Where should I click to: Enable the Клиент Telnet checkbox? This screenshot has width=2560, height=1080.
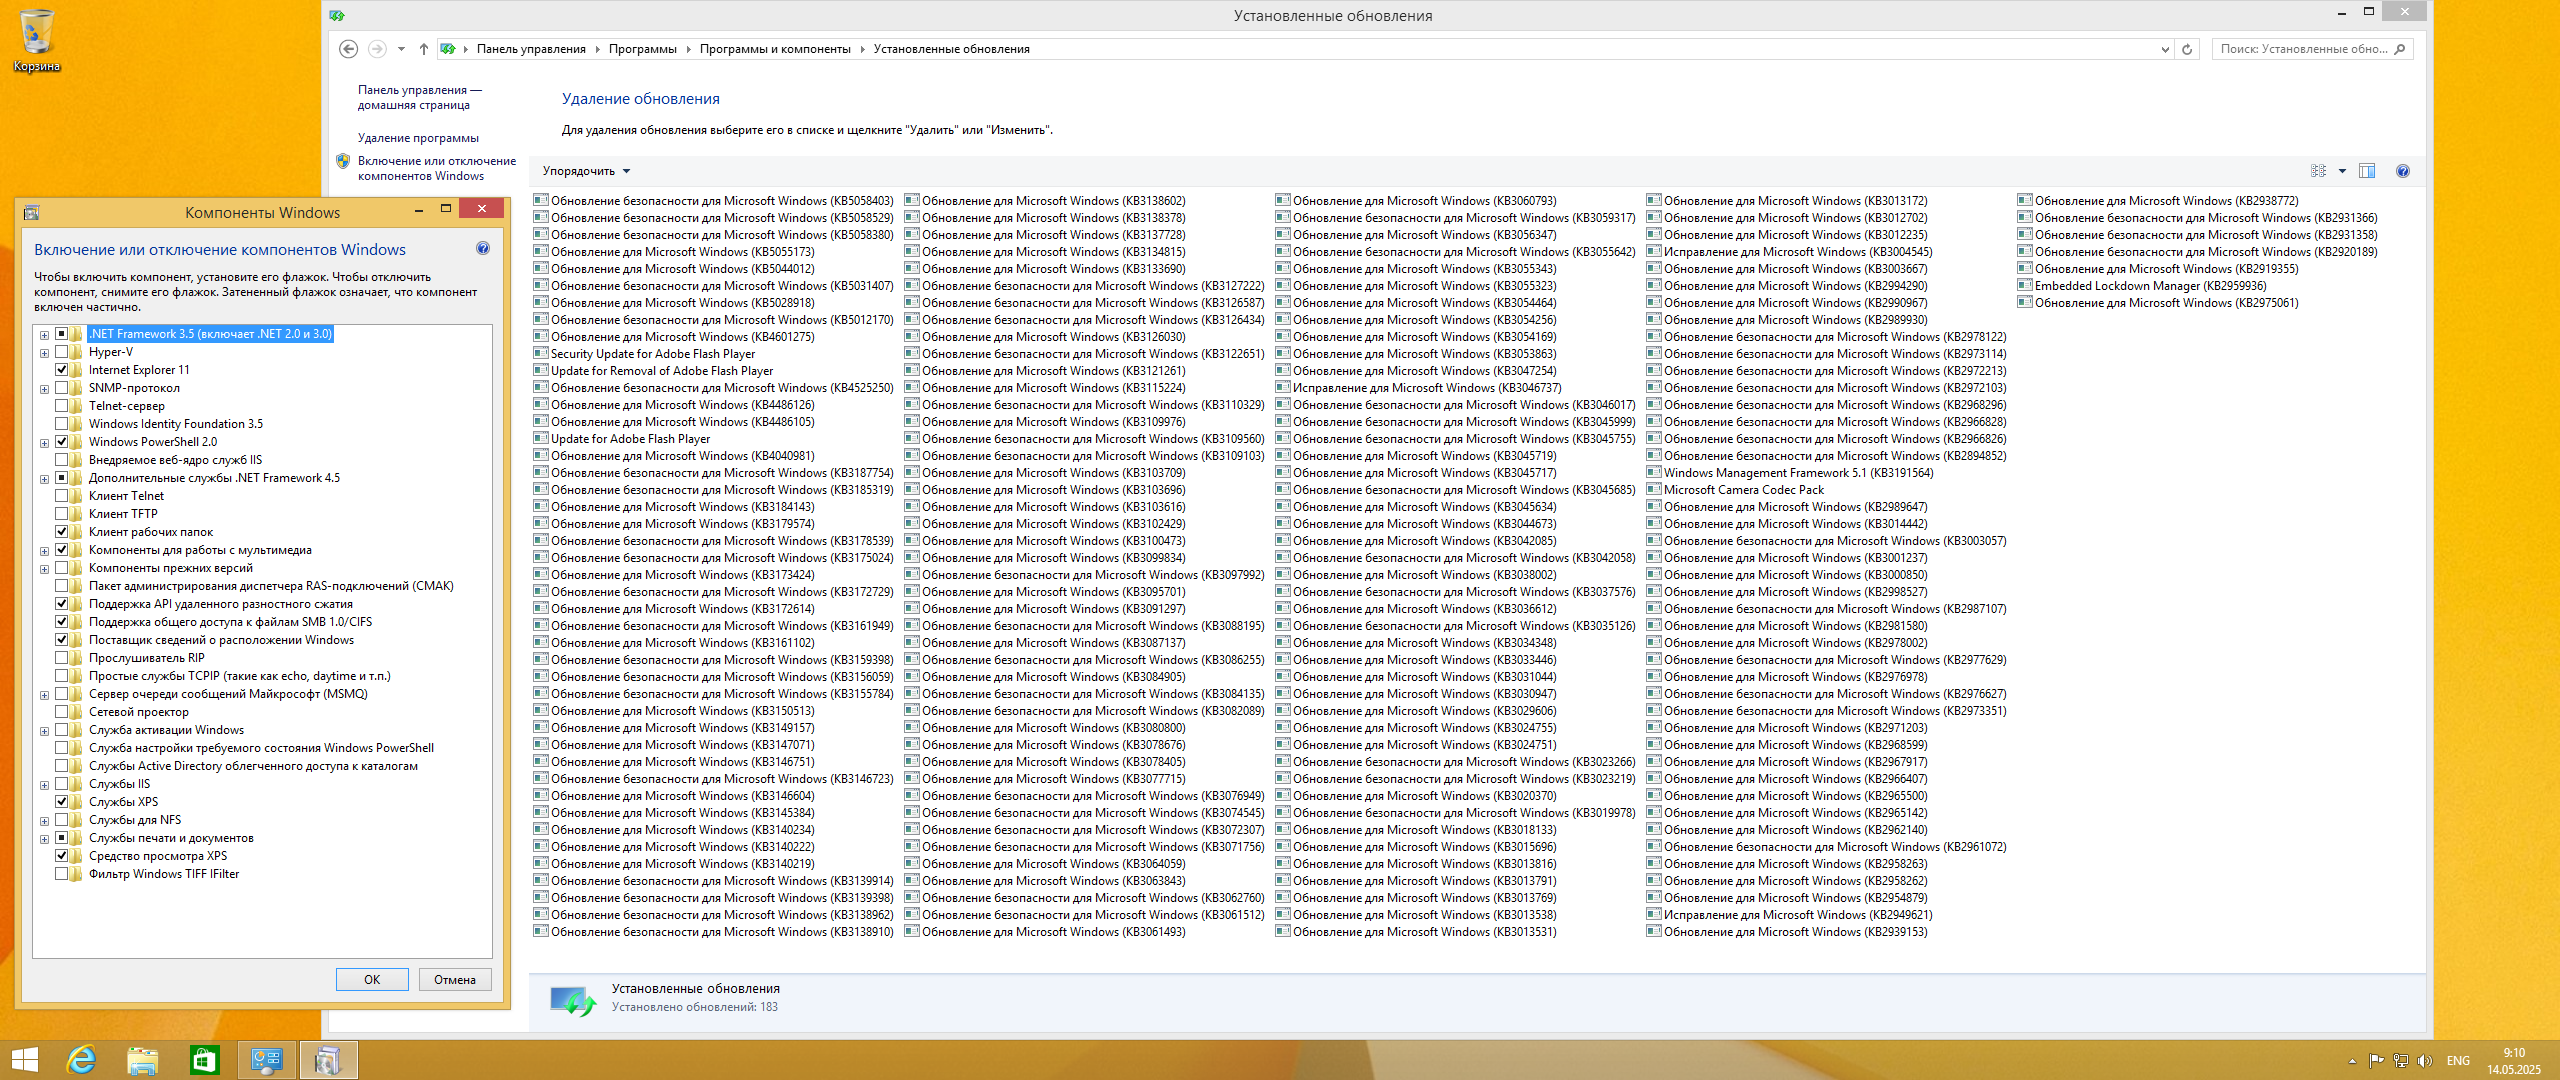click(61, 496)
